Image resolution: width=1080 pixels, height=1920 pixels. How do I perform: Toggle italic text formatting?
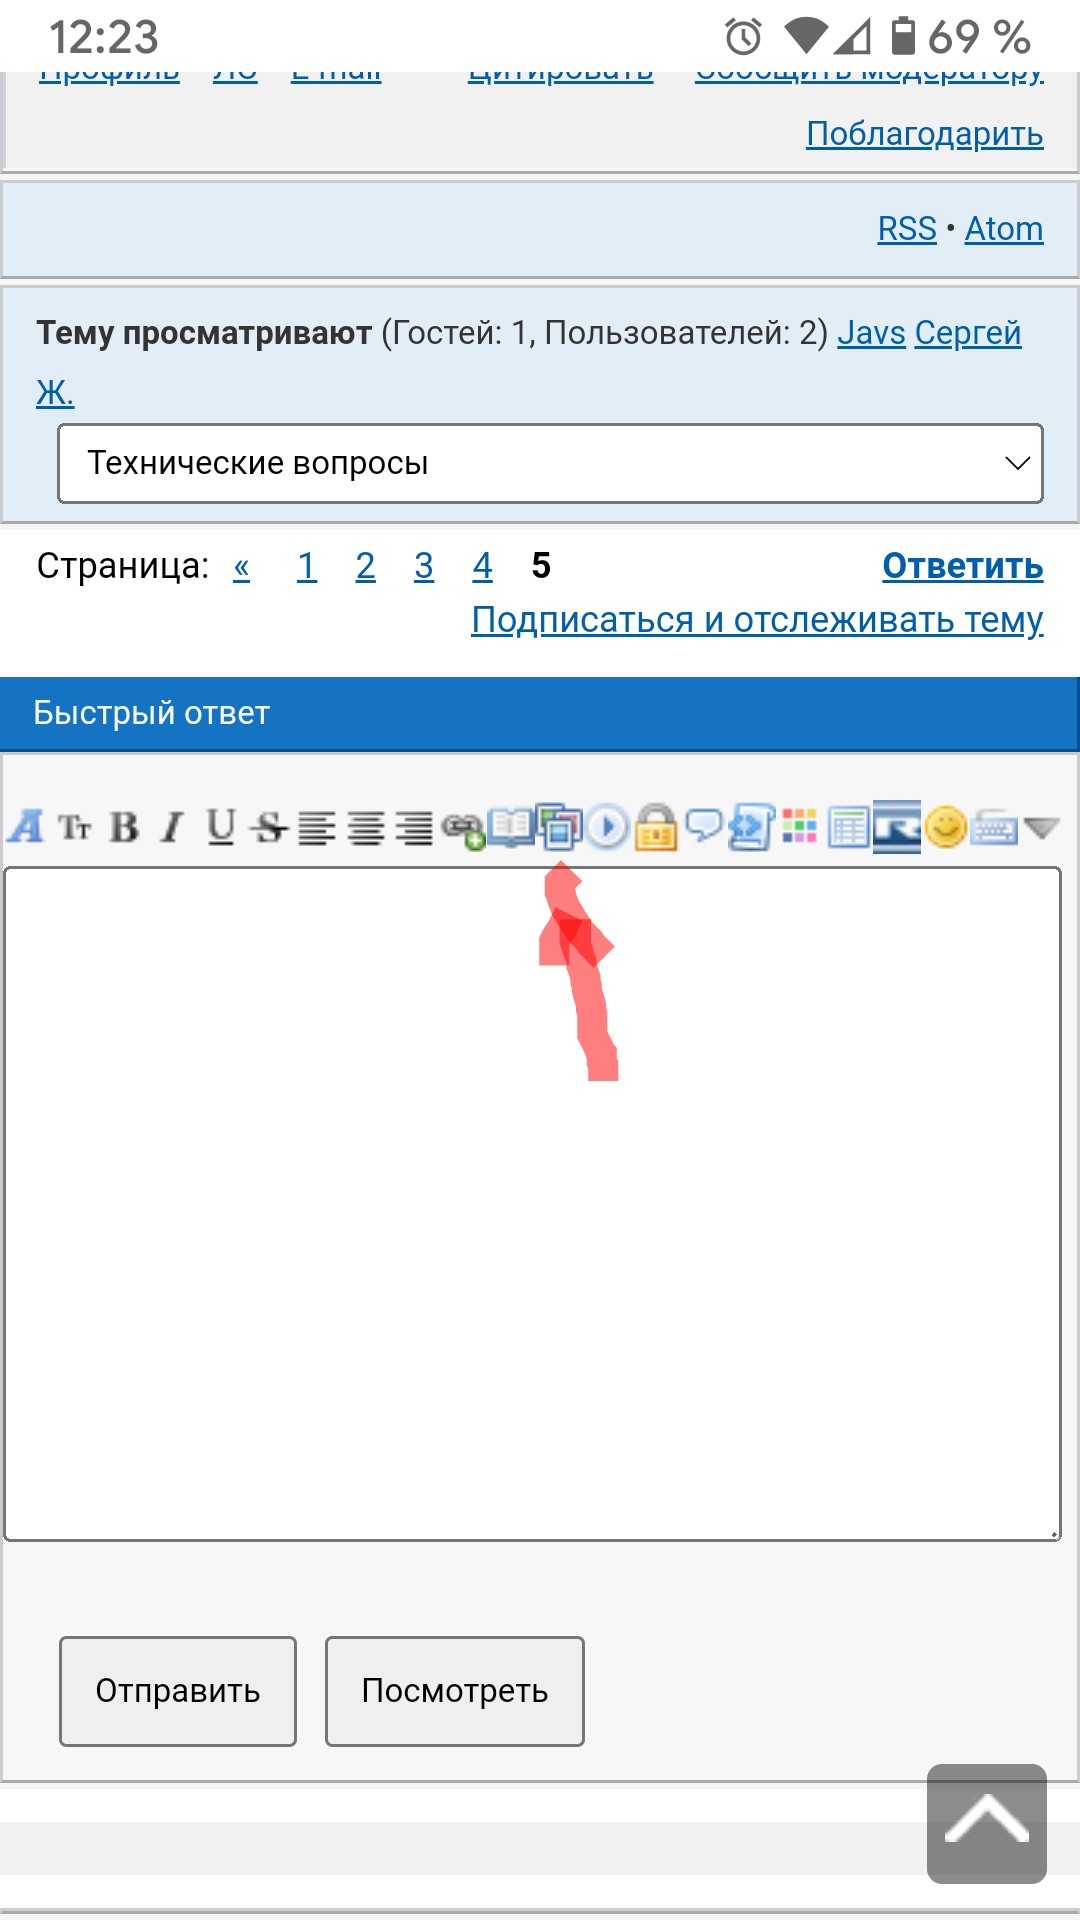coord(173,828)
